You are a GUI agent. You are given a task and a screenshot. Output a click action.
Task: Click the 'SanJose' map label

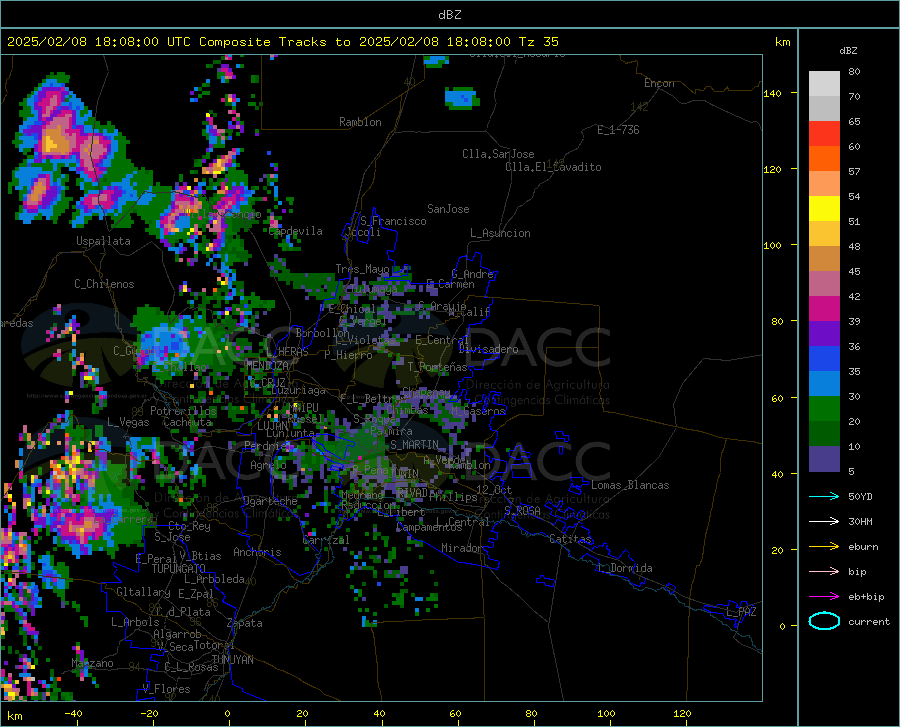(448, 209)
